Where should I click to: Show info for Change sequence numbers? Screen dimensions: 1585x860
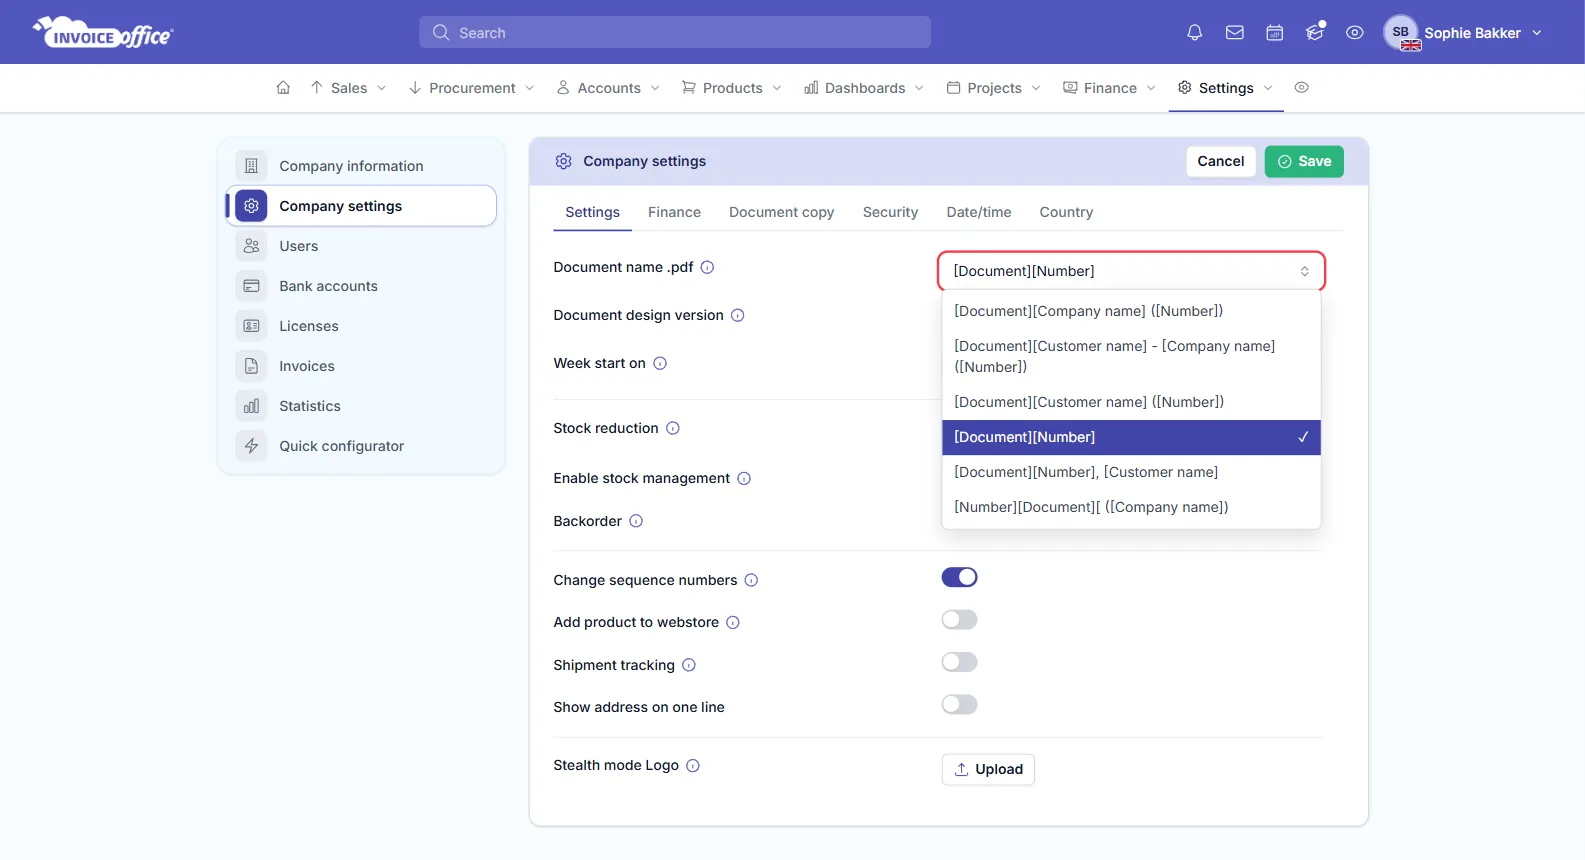[751, 580]
